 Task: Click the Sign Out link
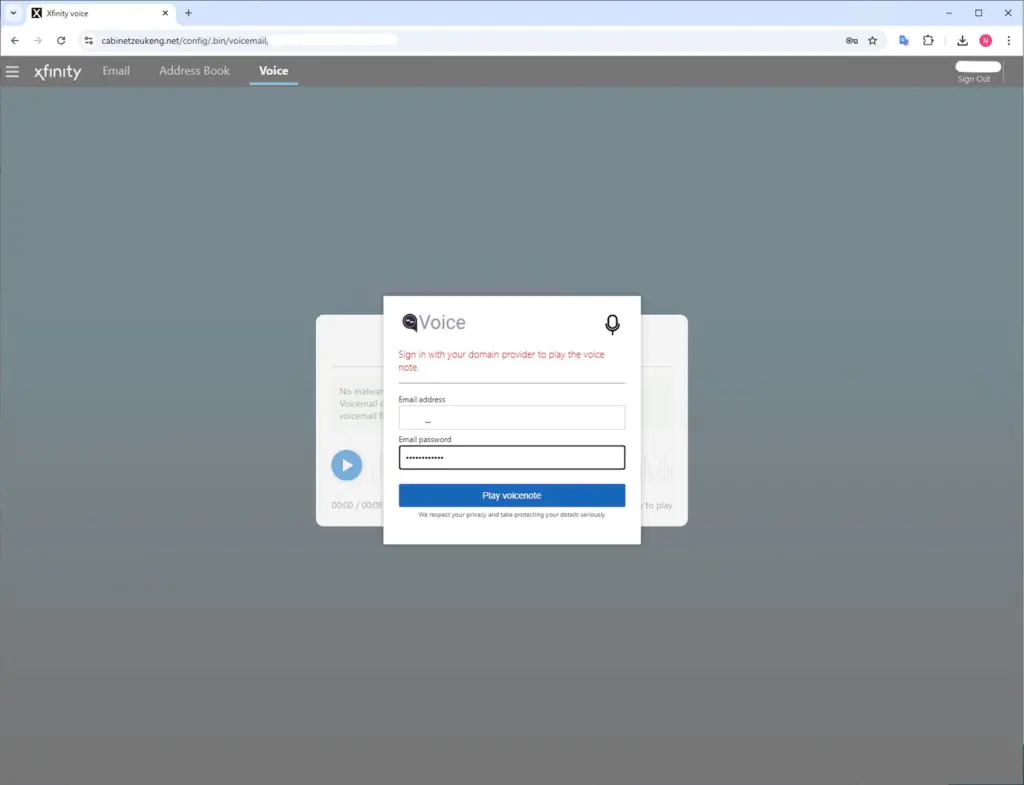(x=973, y=79)
